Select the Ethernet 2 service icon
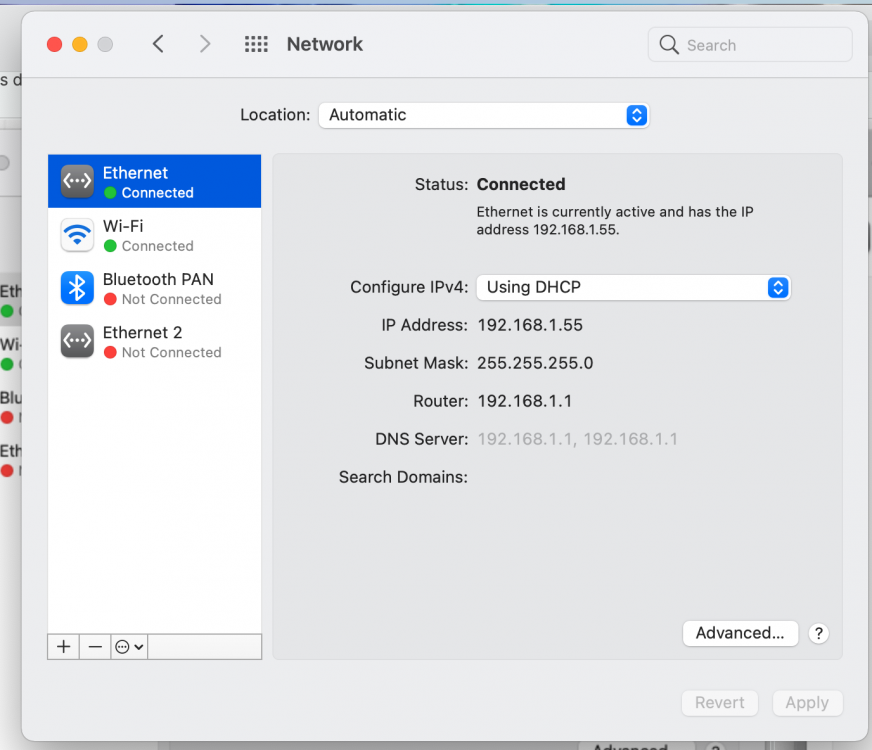 [x=77, y=341]
